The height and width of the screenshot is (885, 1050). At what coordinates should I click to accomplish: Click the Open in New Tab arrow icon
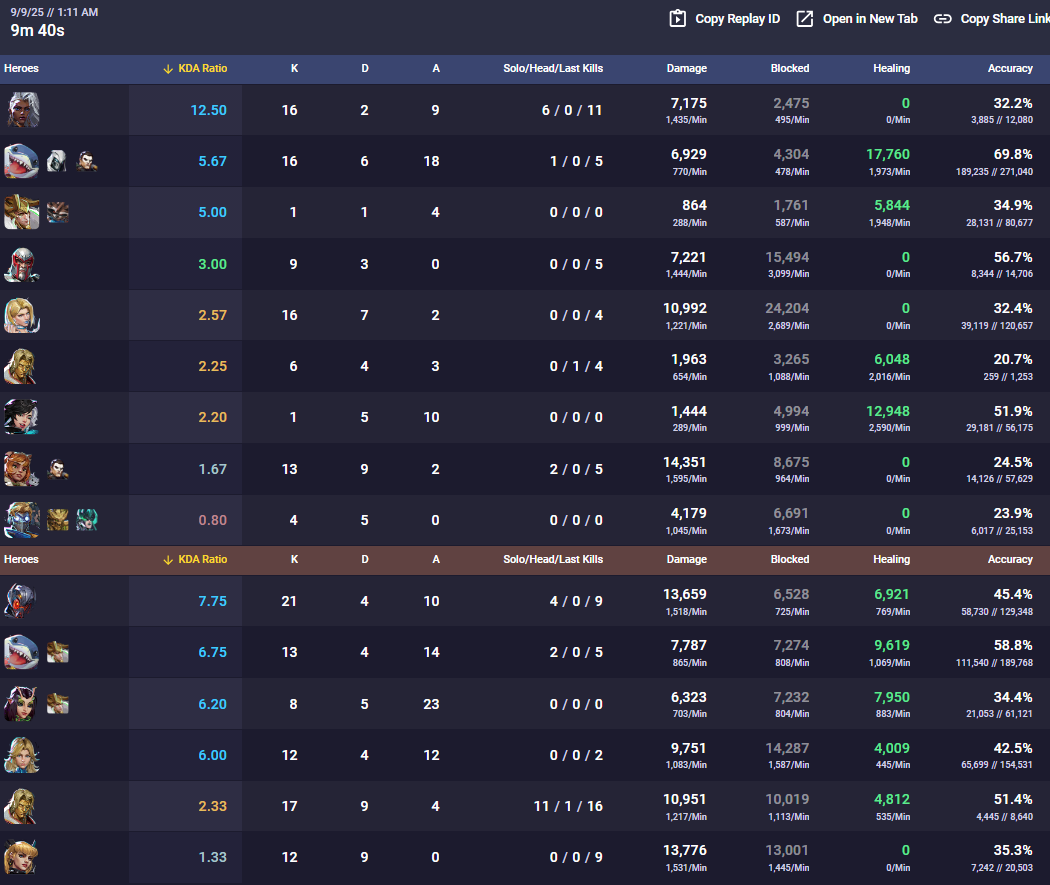(804, 19)
